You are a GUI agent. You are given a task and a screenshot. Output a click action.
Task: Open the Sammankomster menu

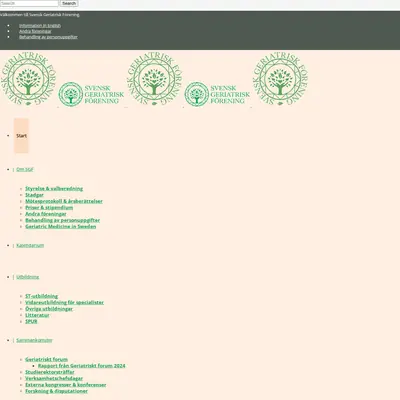point(34,340)
